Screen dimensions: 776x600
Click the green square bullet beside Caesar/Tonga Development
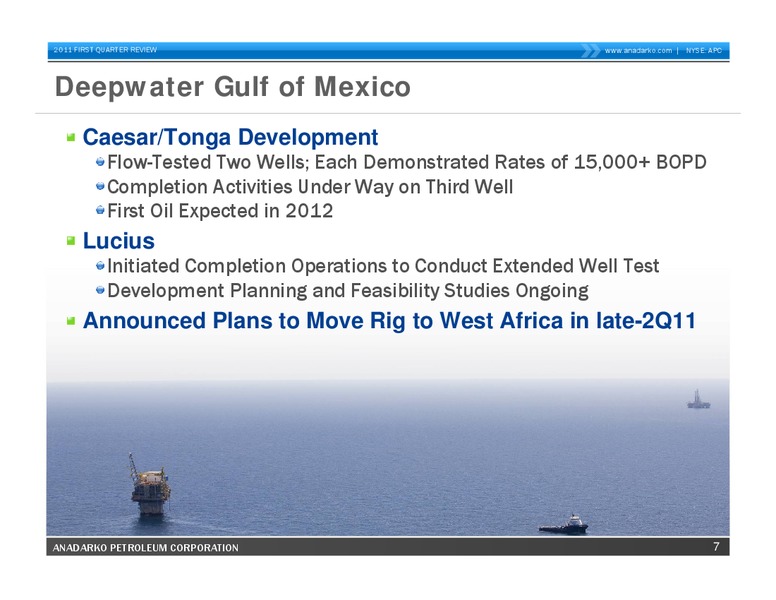click(71, 137)
